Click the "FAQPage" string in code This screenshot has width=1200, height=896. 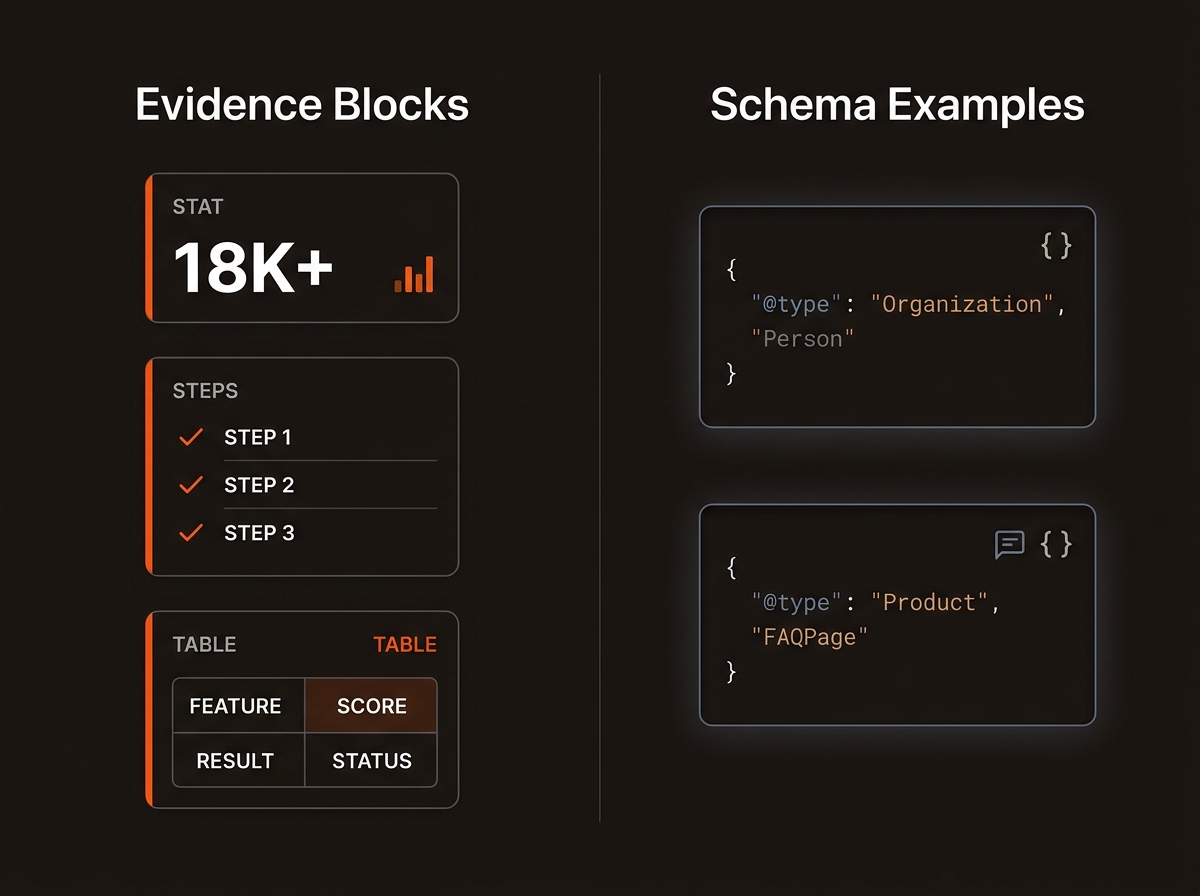[x=810, y=637]
